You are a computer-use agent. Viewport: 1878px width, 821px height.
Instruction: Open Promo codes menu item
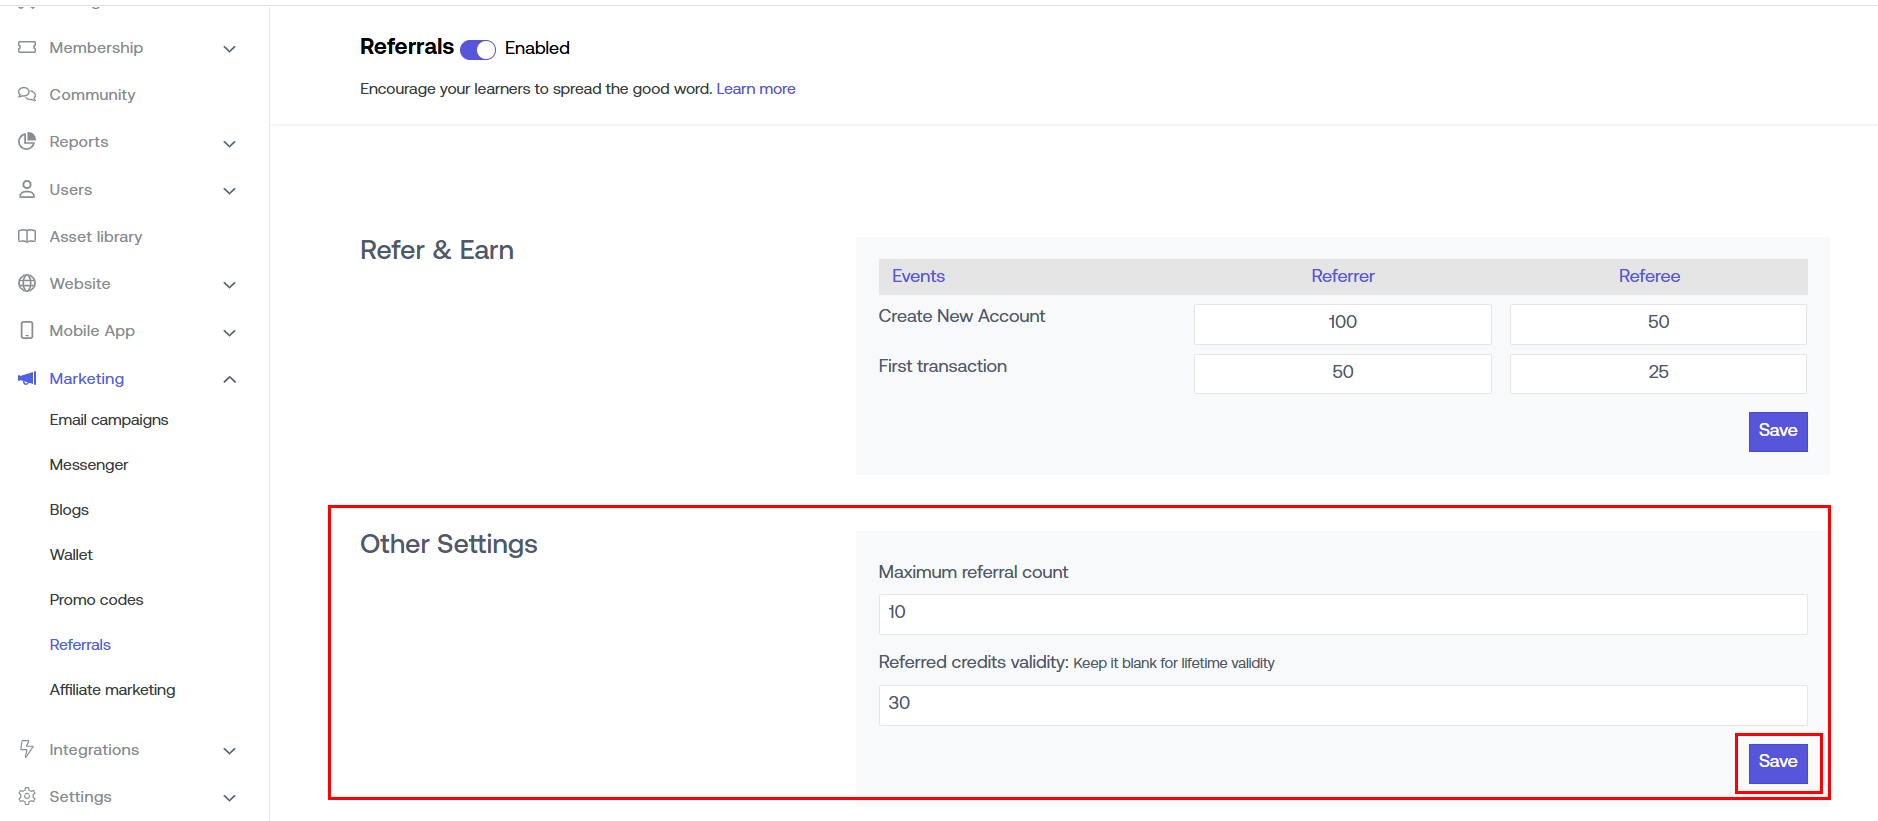pos(96,600)
